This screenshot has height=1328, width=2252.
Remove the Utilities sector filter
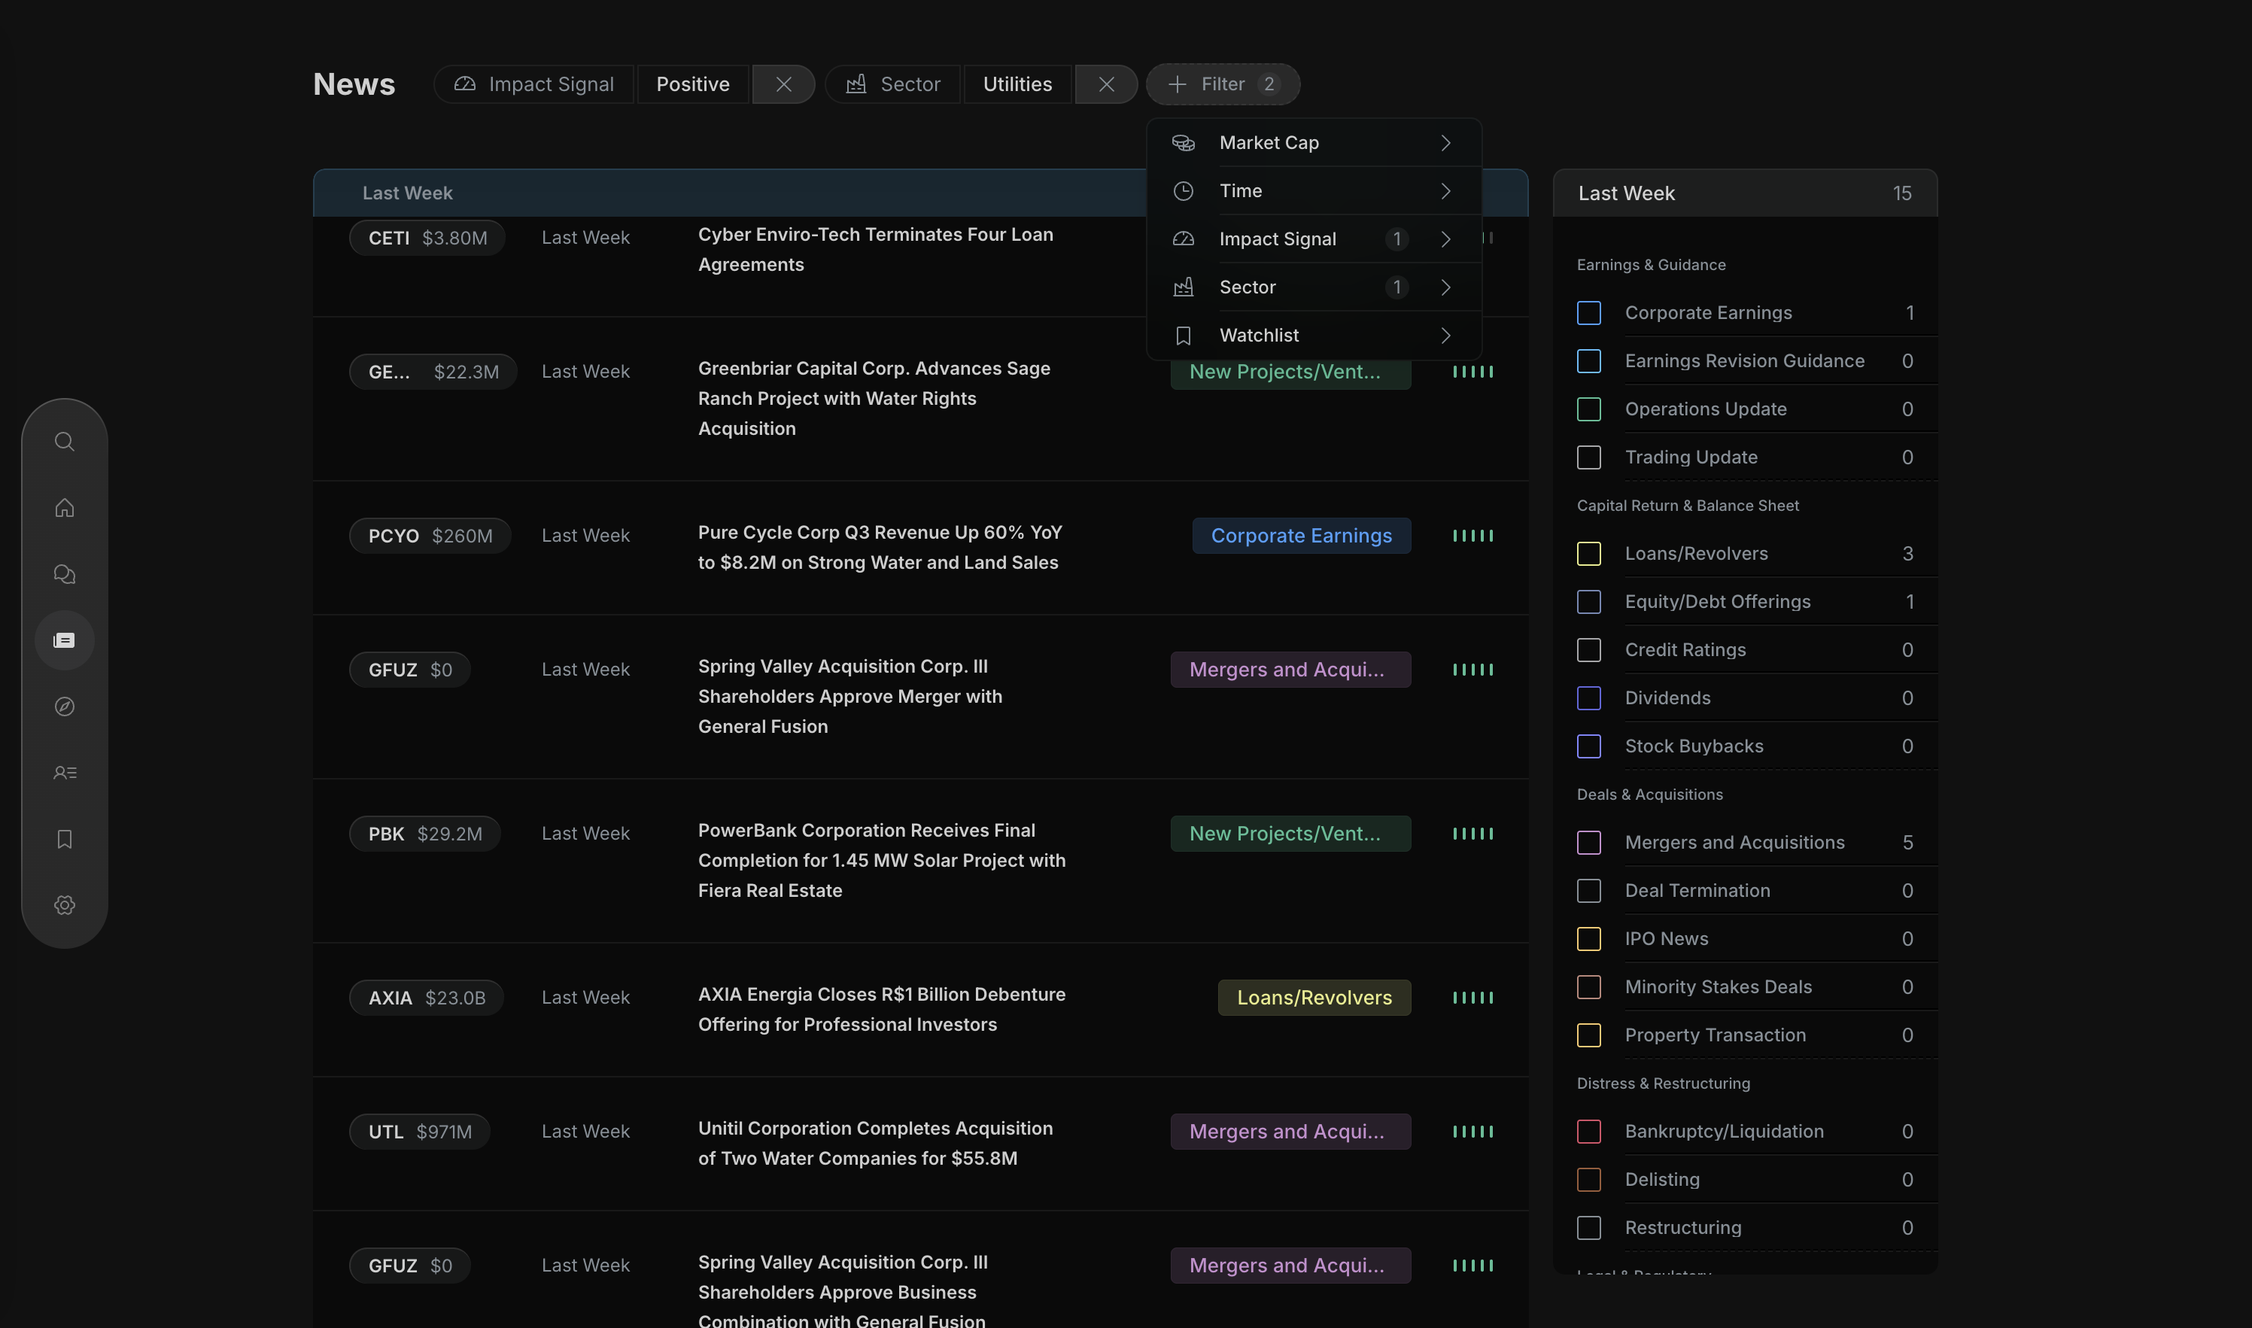(x=1106, y=84)
